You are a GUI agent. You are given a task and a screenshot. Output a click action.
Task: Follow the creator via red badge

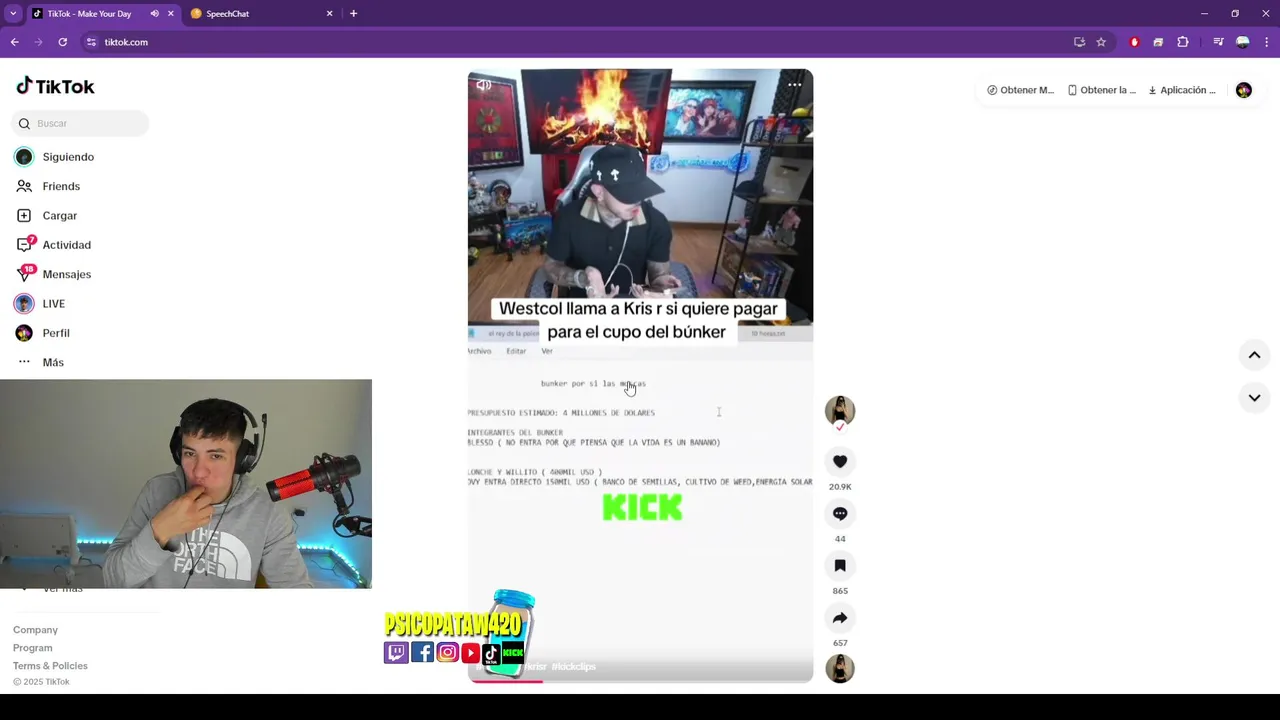840,427
